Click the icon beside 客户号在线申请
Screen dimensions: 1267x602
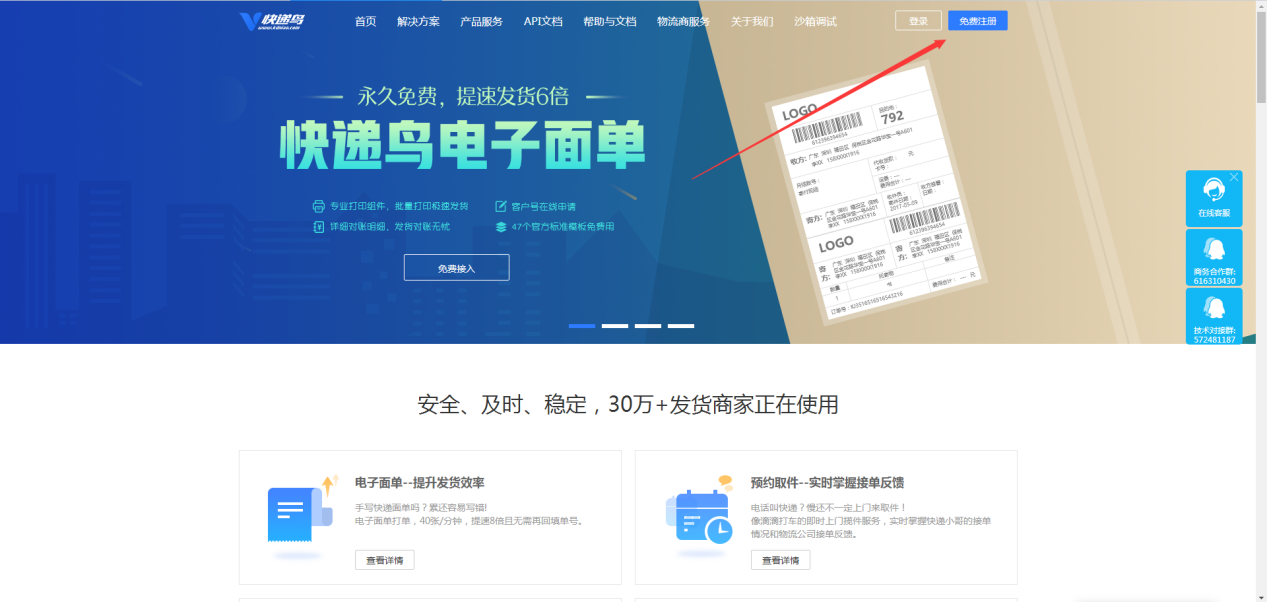point(501,206)
